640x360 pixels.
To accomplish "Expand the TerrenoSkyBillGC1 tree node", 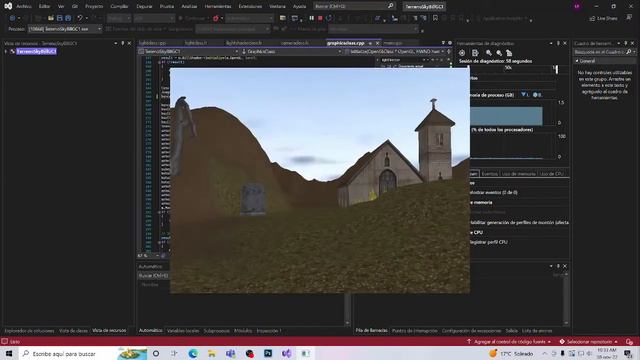I will 6,51.
